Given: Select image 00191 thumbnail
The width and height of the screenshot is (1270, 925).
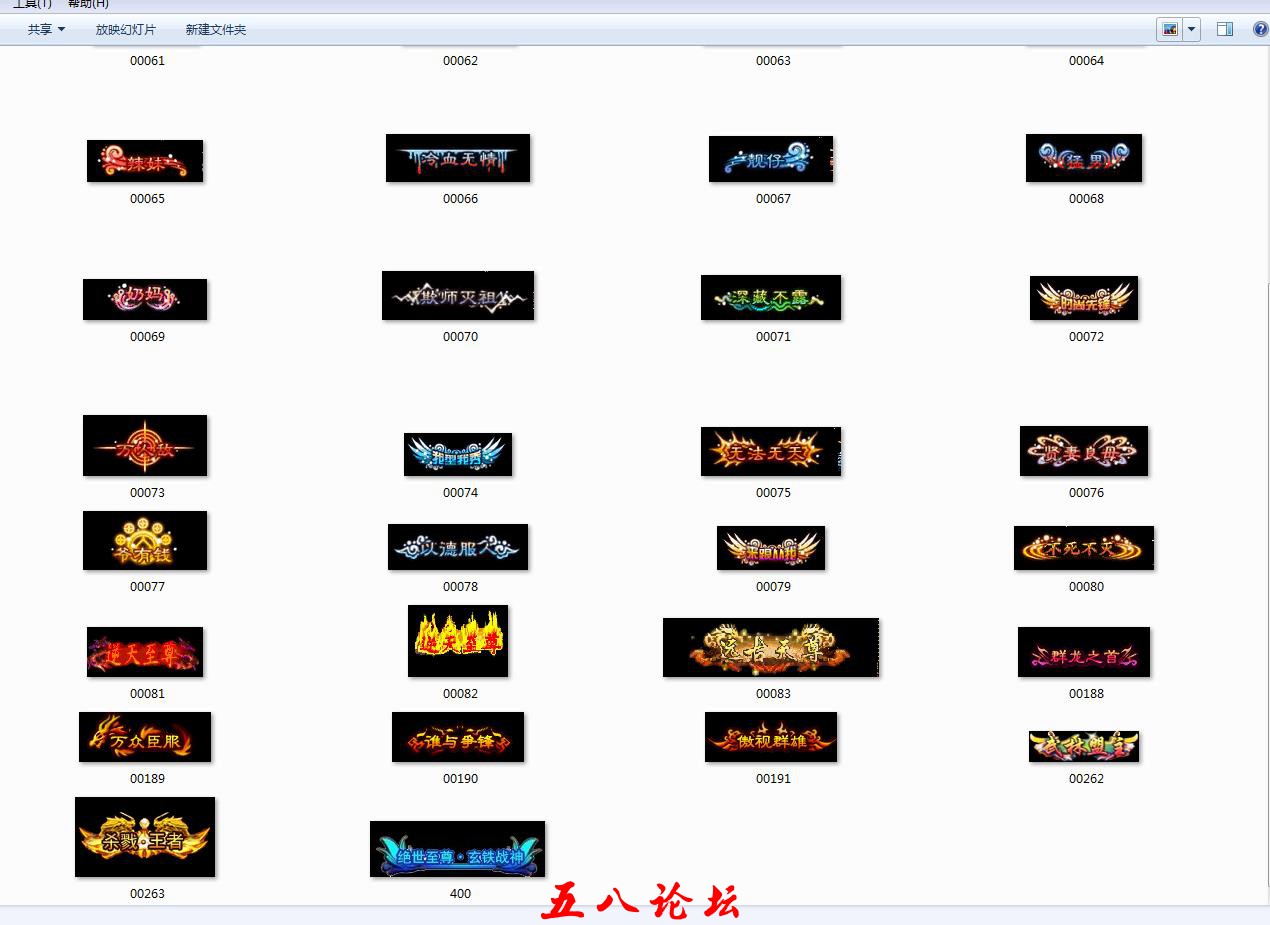Looking at the screenshot, I should [771, 737].
